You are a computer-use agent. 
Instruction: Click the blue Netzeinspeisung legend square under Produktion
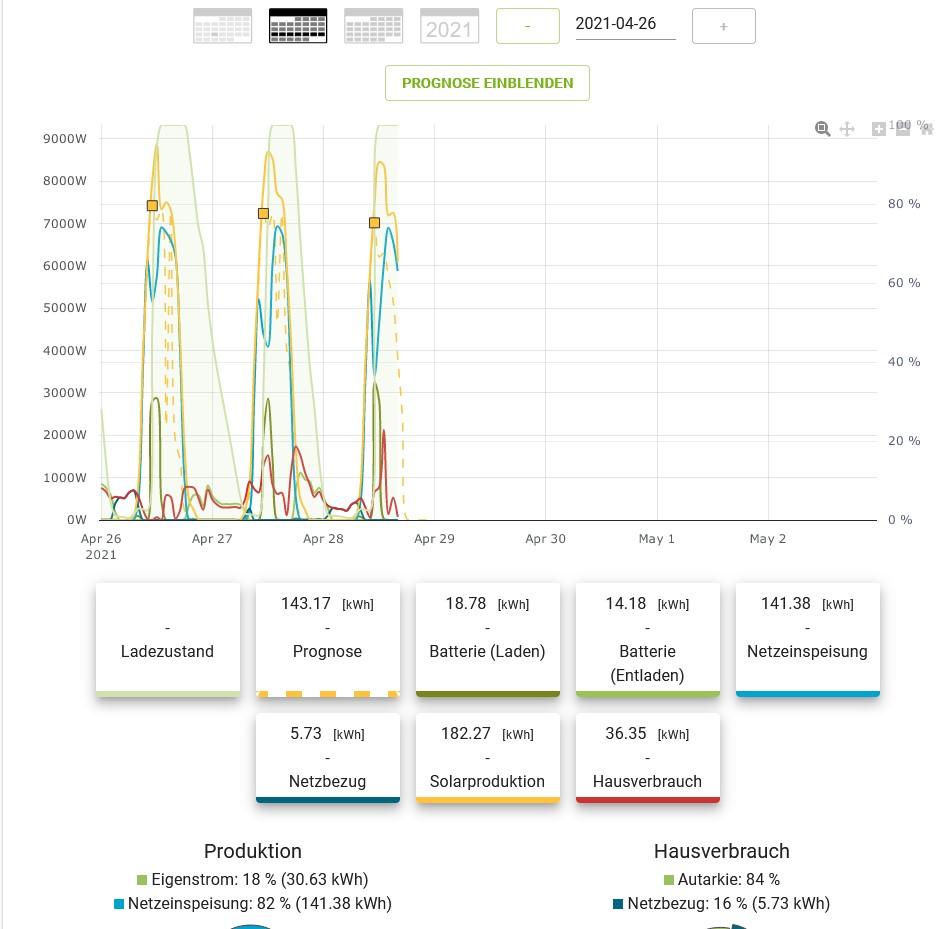(119, 904)
